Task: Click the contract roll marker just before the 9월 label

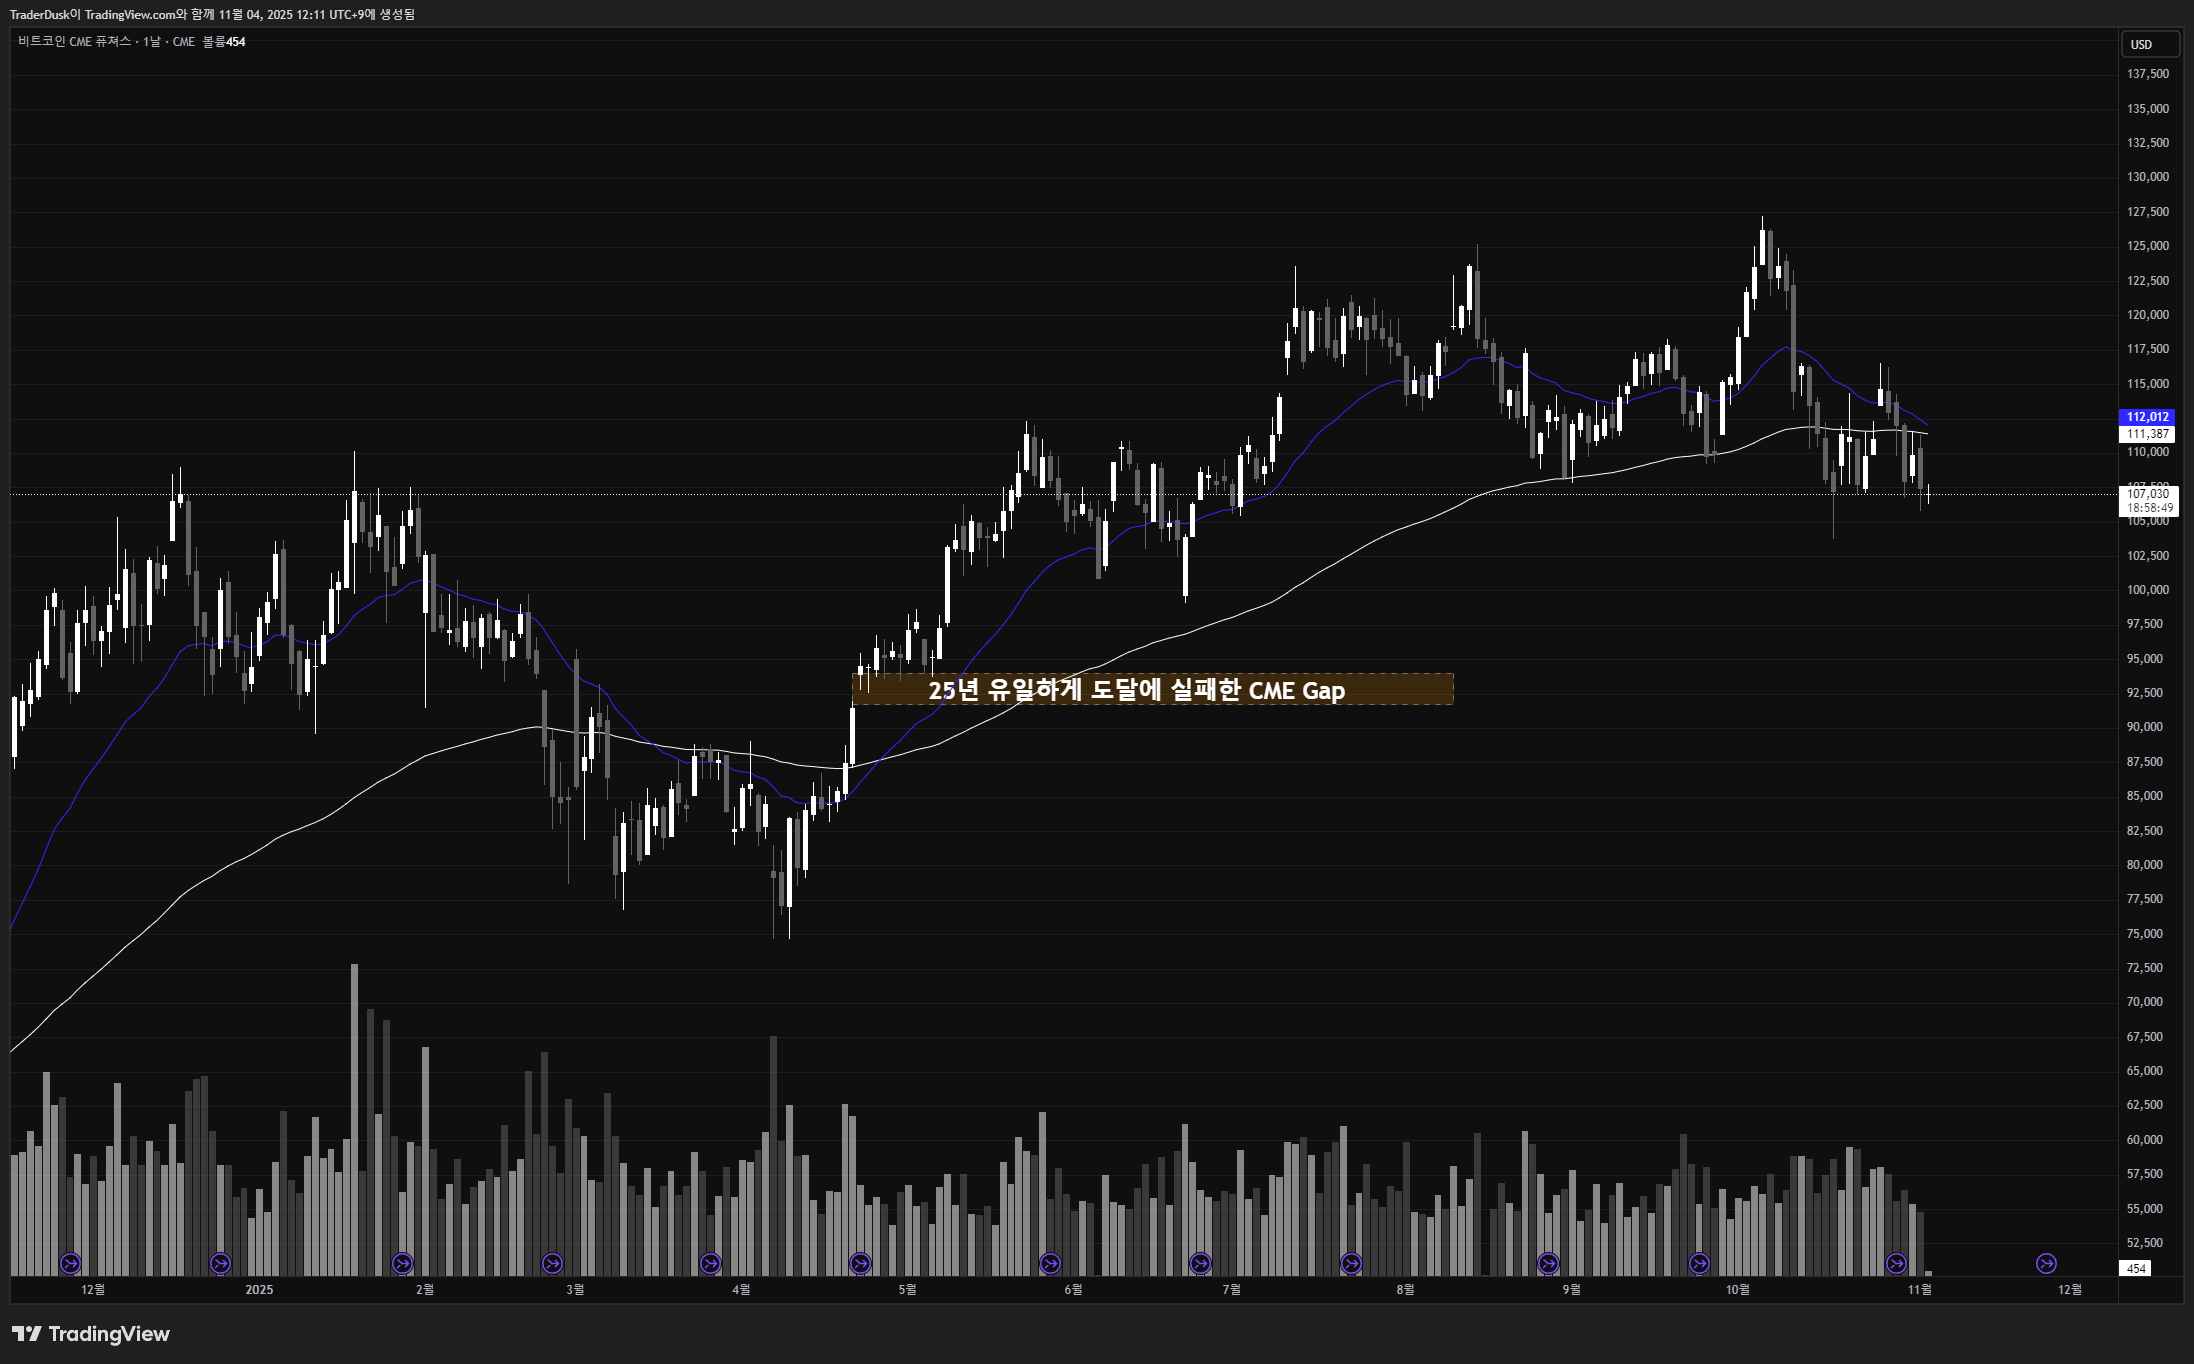Action: [1548, 1263]
